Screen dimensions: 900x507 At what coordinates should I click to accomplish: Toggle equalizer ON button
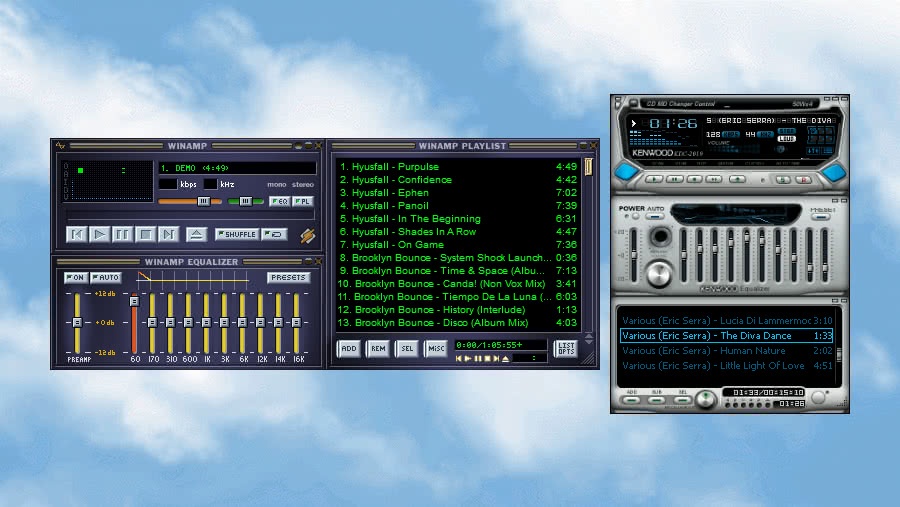(75, 277)
